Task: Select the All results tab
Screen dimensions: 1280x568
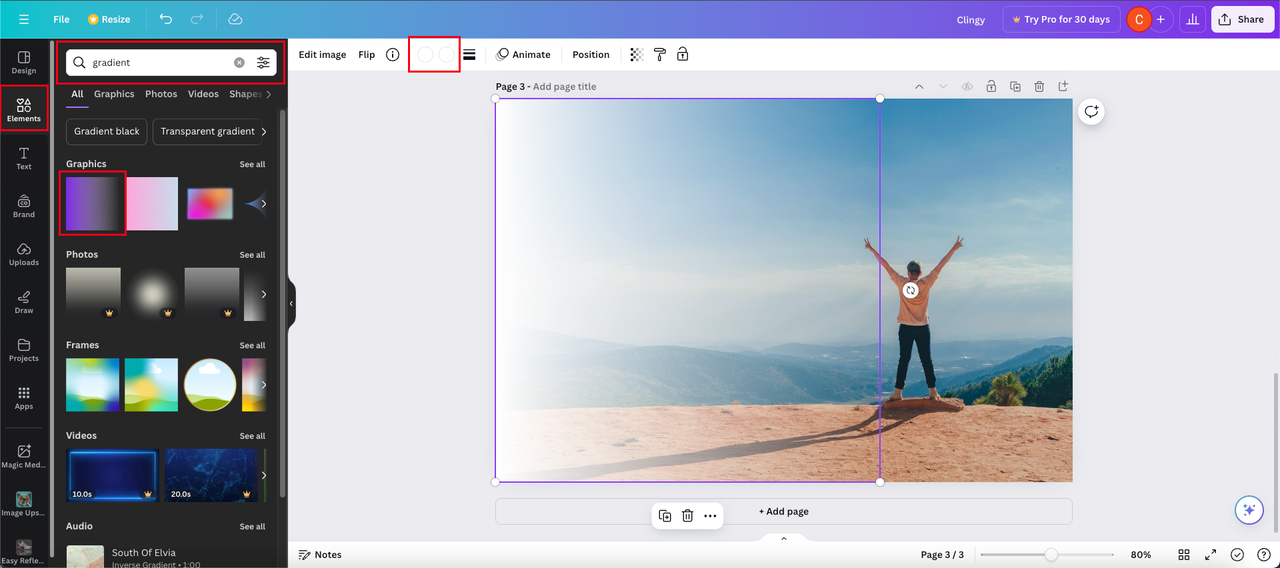Action: (77, 94)
